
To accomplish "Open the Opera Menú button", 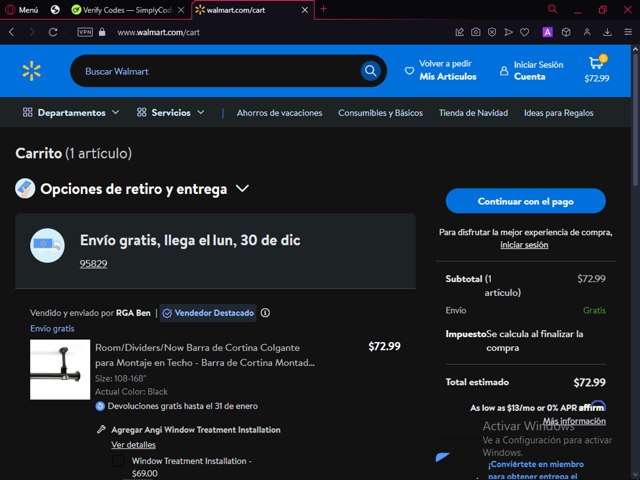I will click(21, 10).
